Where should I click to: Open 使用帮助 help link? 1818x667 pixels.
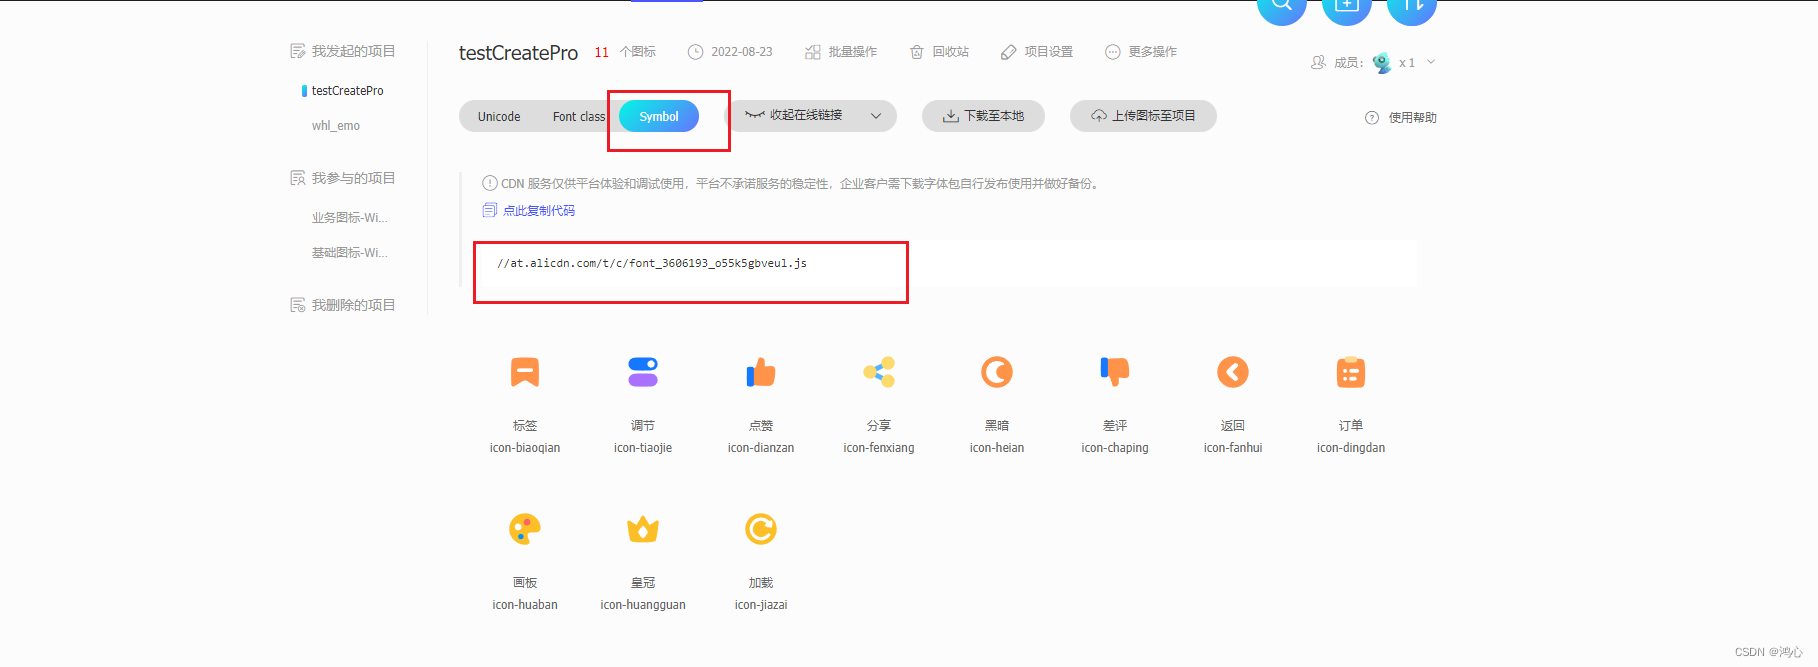click(x=1413, y=117)
